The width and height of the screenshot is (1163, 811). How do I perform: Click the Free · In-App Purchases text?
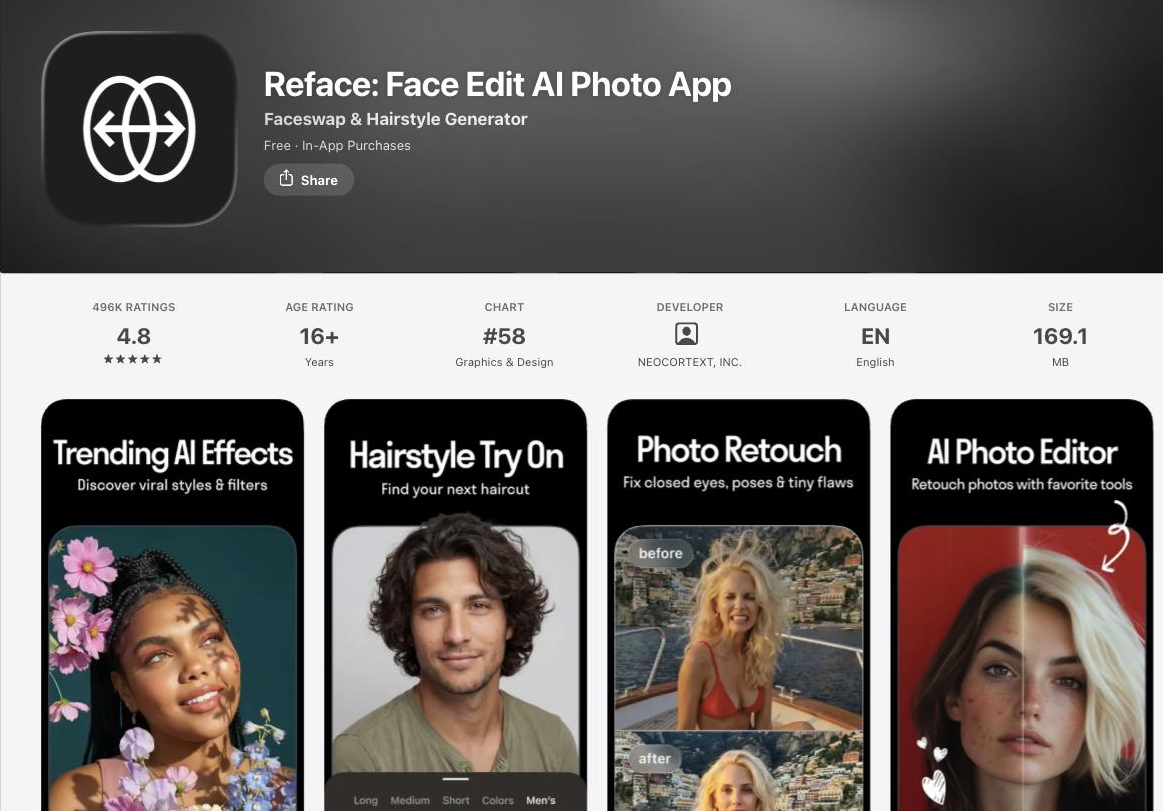[x=337, y=146]
